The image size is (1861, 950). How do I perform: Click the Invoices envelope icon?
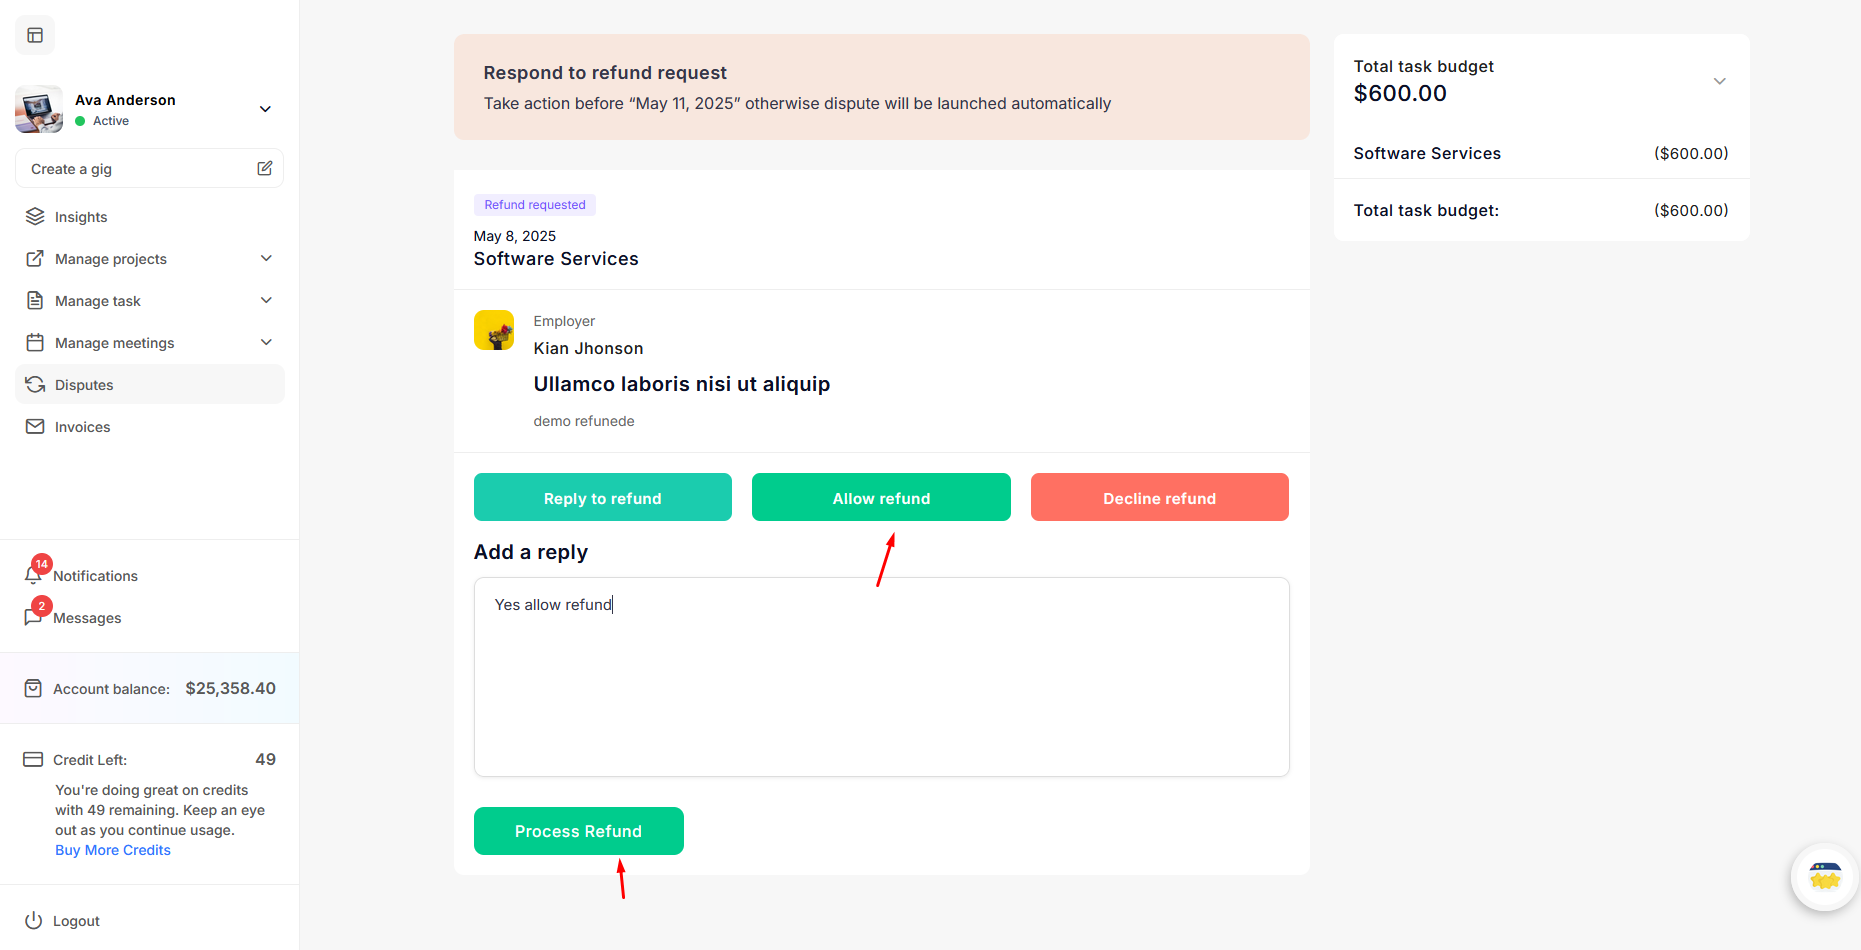tap(35, 427)
